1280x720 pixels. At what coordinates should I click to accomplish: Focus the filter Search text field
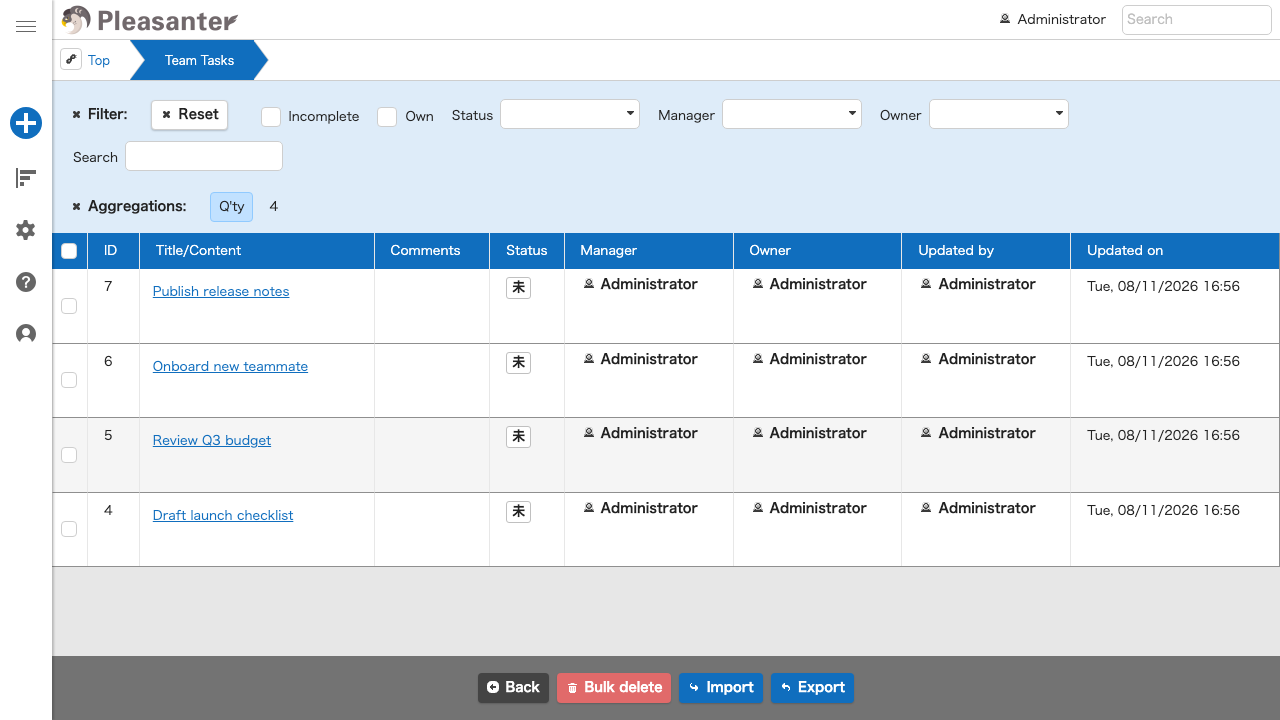click(204, 156)
